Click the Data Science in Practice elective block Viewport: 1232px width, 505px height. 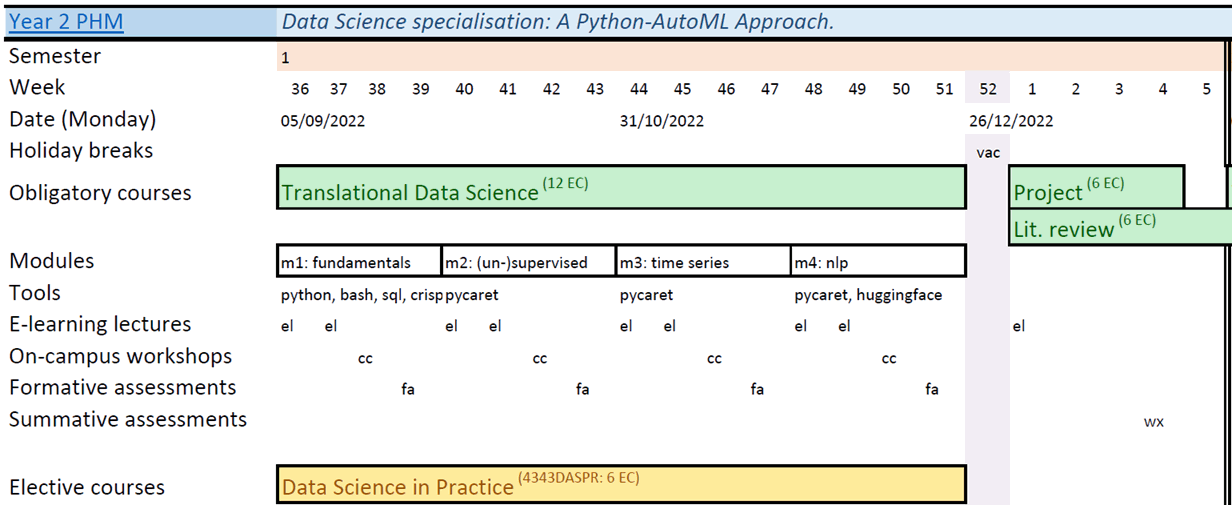click(620, 484)
